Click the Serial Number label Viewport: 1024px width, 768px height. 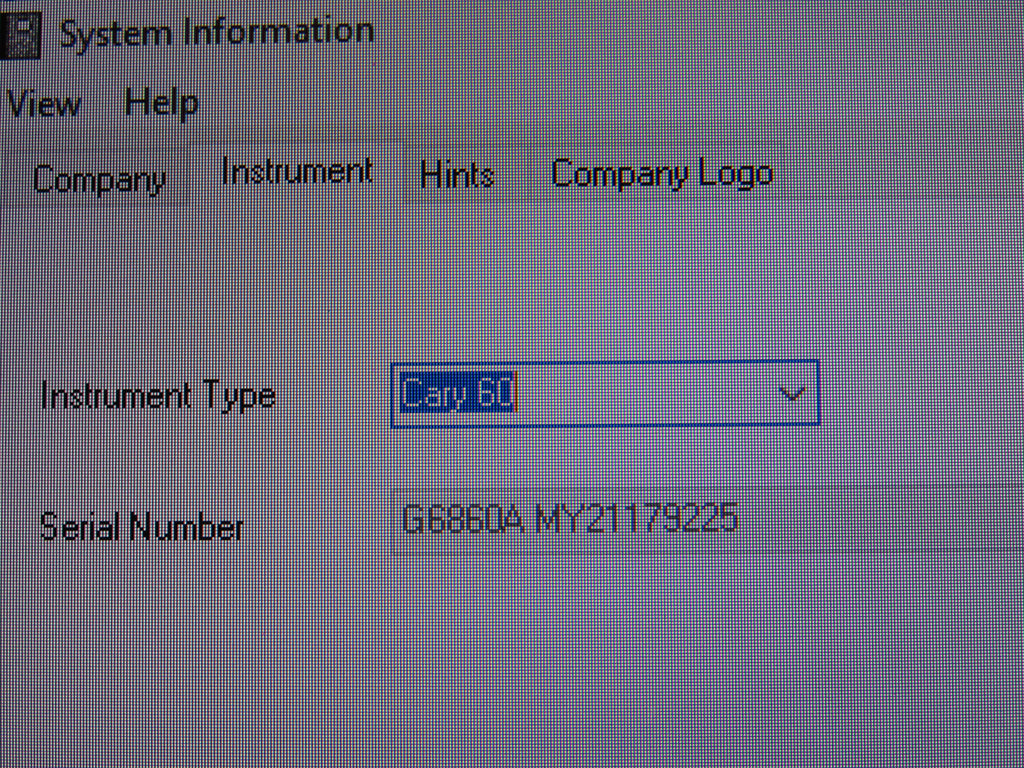[142, 526]
